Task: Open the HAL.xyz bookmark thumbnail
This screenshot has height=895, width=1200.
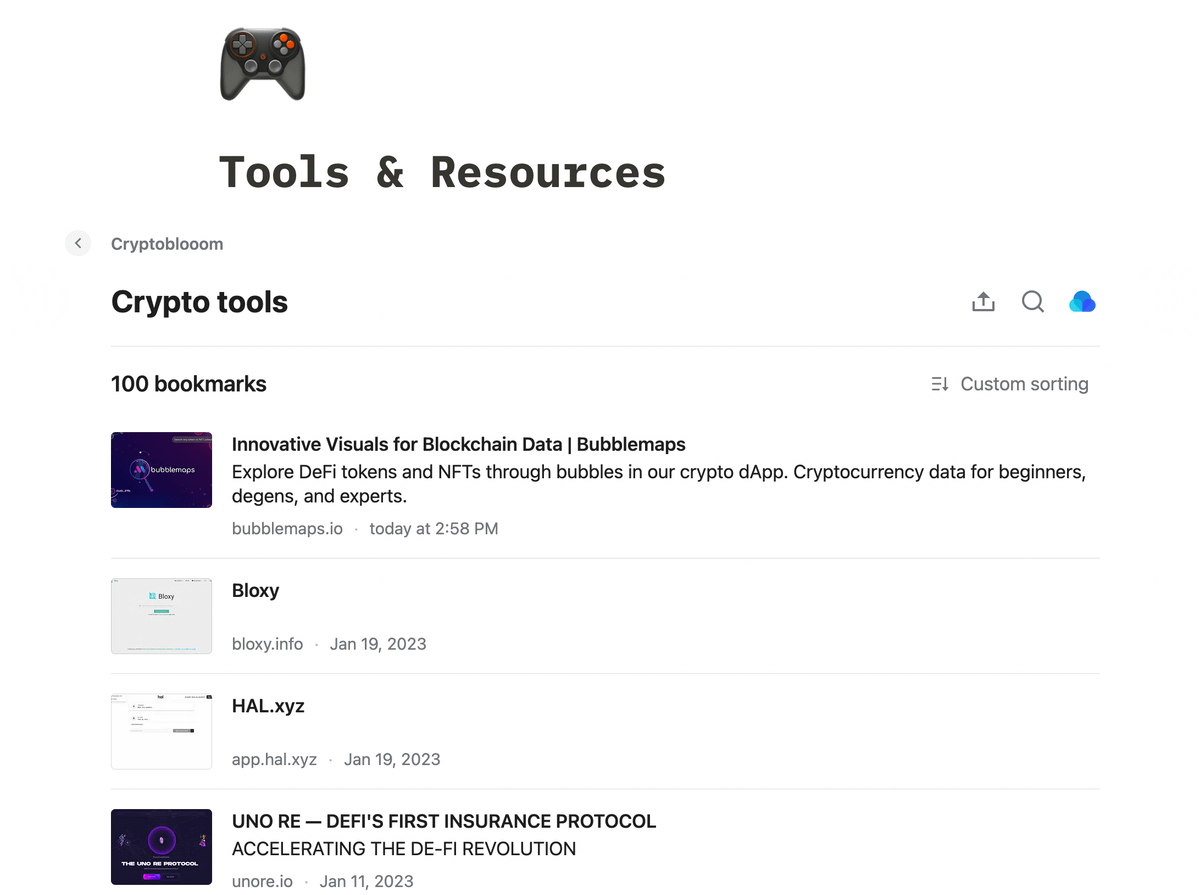Action: coord(161,731)
